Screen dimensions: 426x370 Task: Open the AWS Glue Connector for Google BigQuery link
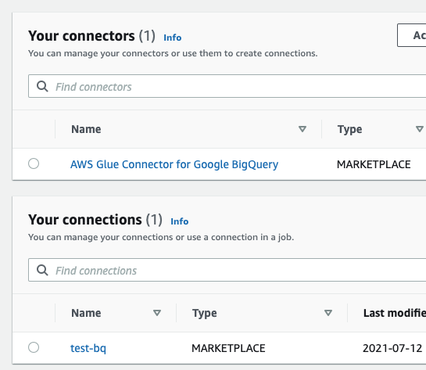(174, 164)
